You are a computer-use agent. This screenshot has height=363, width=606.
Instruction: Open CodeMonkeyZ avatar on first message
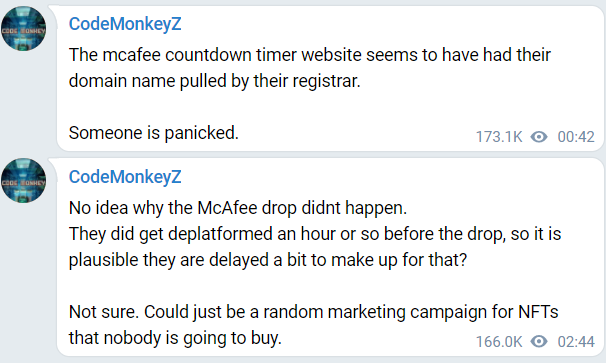click(x=24, y=28)
